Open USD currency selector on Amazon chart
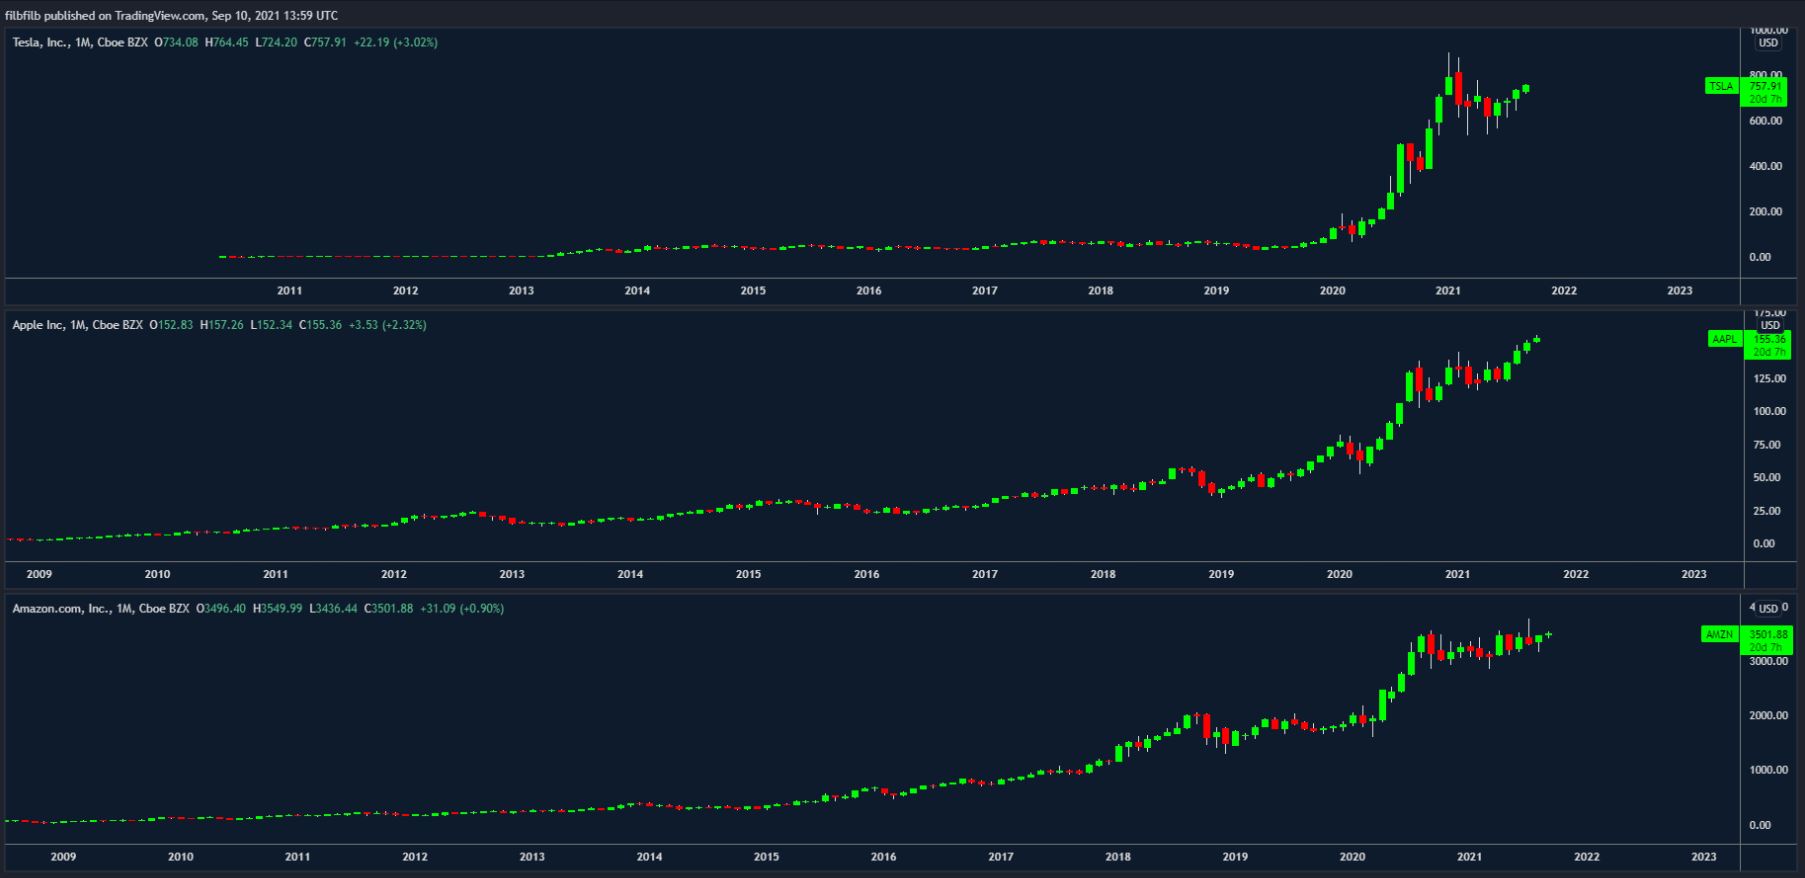The height and width of the screenshot is (878, 1805). tap(1768, 608)
